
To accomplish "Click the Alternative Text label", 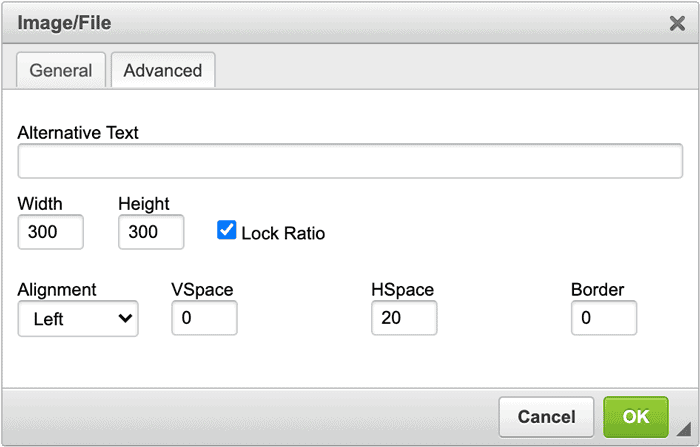I will pos(78,133).
